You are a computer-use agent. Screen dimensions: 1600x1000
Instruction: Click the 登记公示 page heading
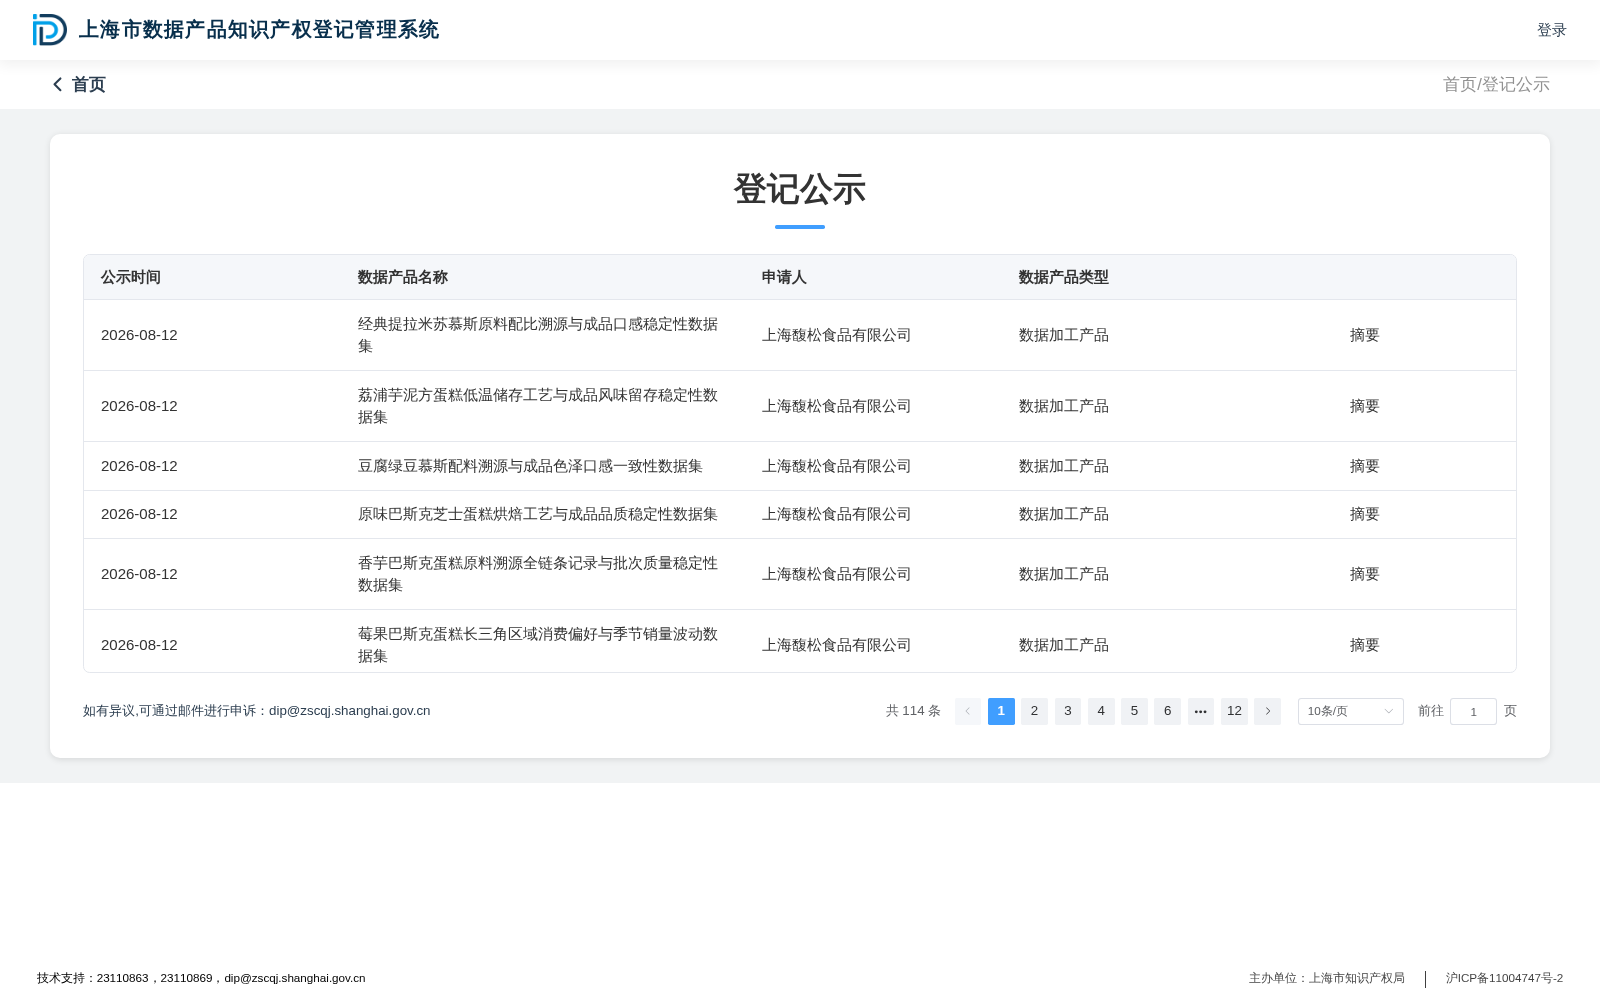click(800, 189)
